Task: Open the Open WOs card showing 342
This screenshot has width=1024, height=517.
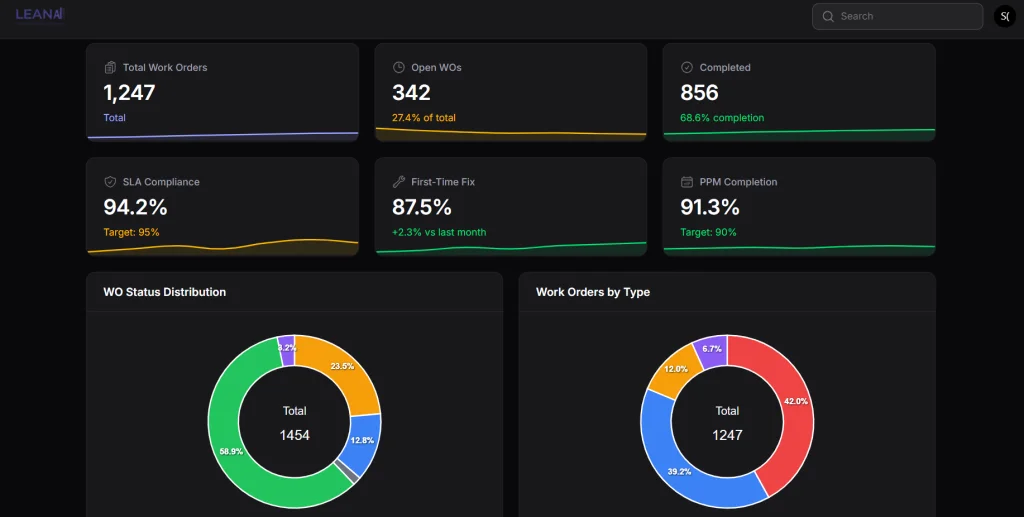Action: (x=510, y=92)
